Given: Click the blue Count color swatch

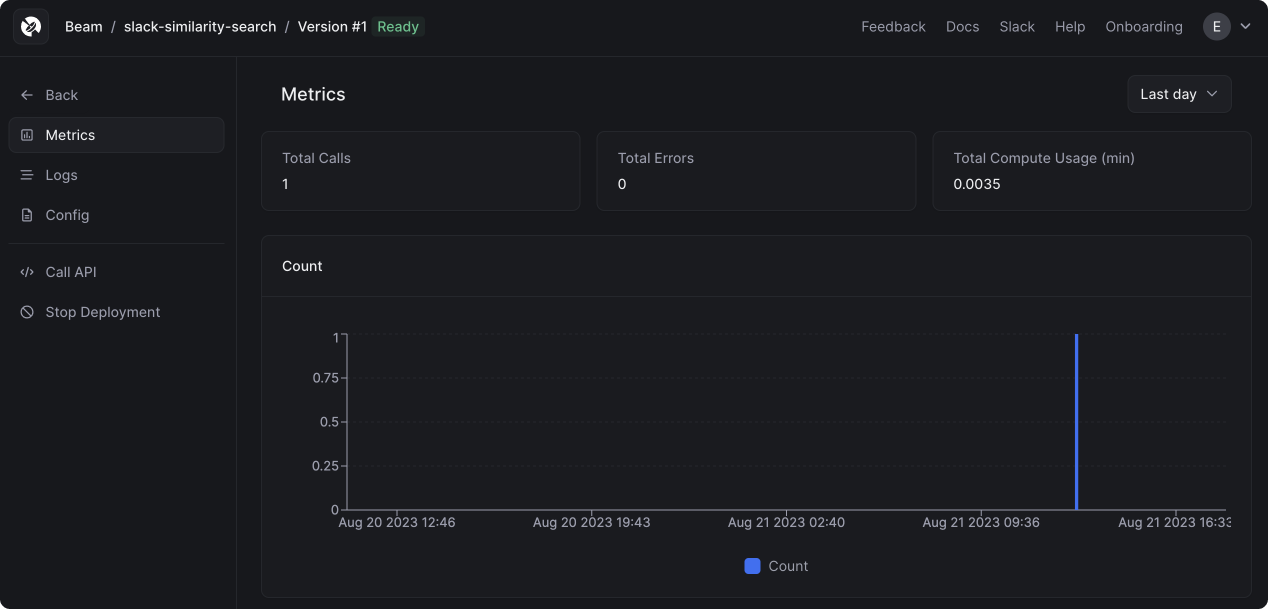Looking at the screenshot, I should coord(753,566).
